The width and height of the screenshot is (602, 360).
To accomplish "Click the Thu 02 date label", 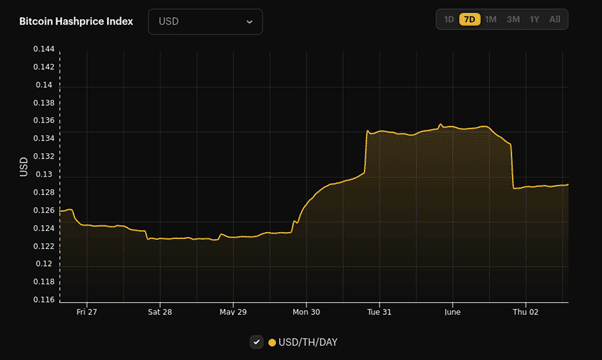I will pos(526,312).
